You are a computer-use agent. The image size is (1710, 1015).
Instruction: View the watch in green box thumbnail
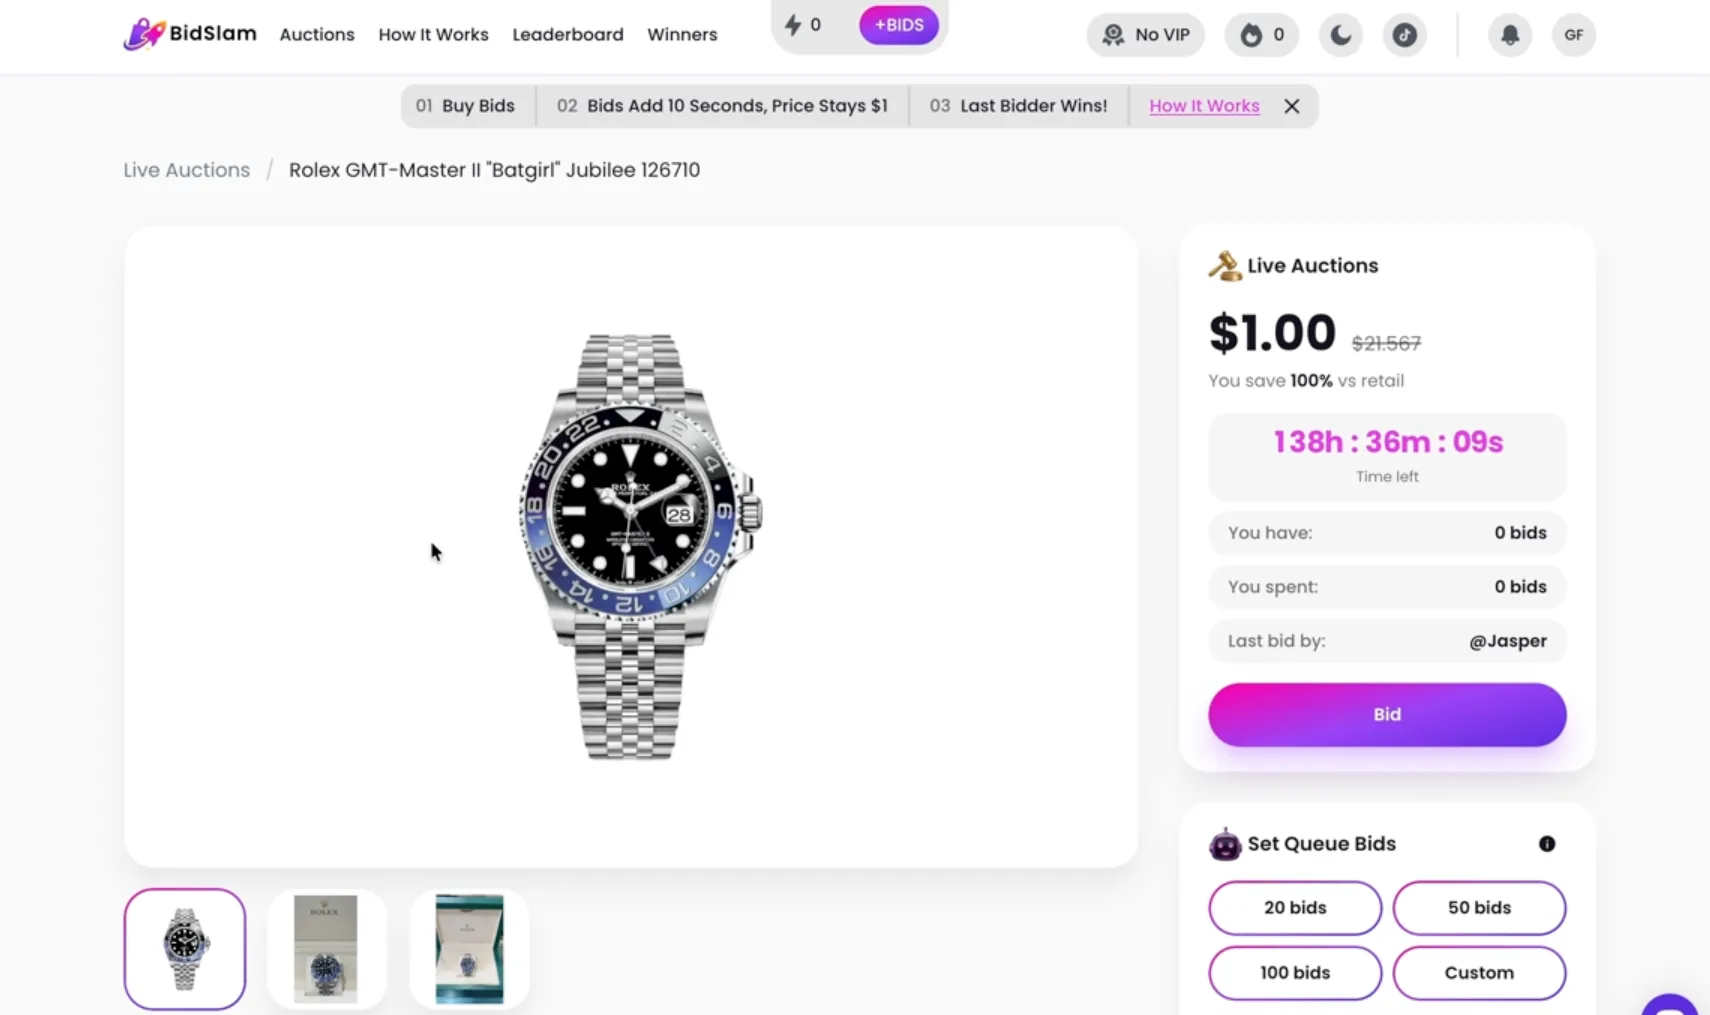(x=469, y=949)
